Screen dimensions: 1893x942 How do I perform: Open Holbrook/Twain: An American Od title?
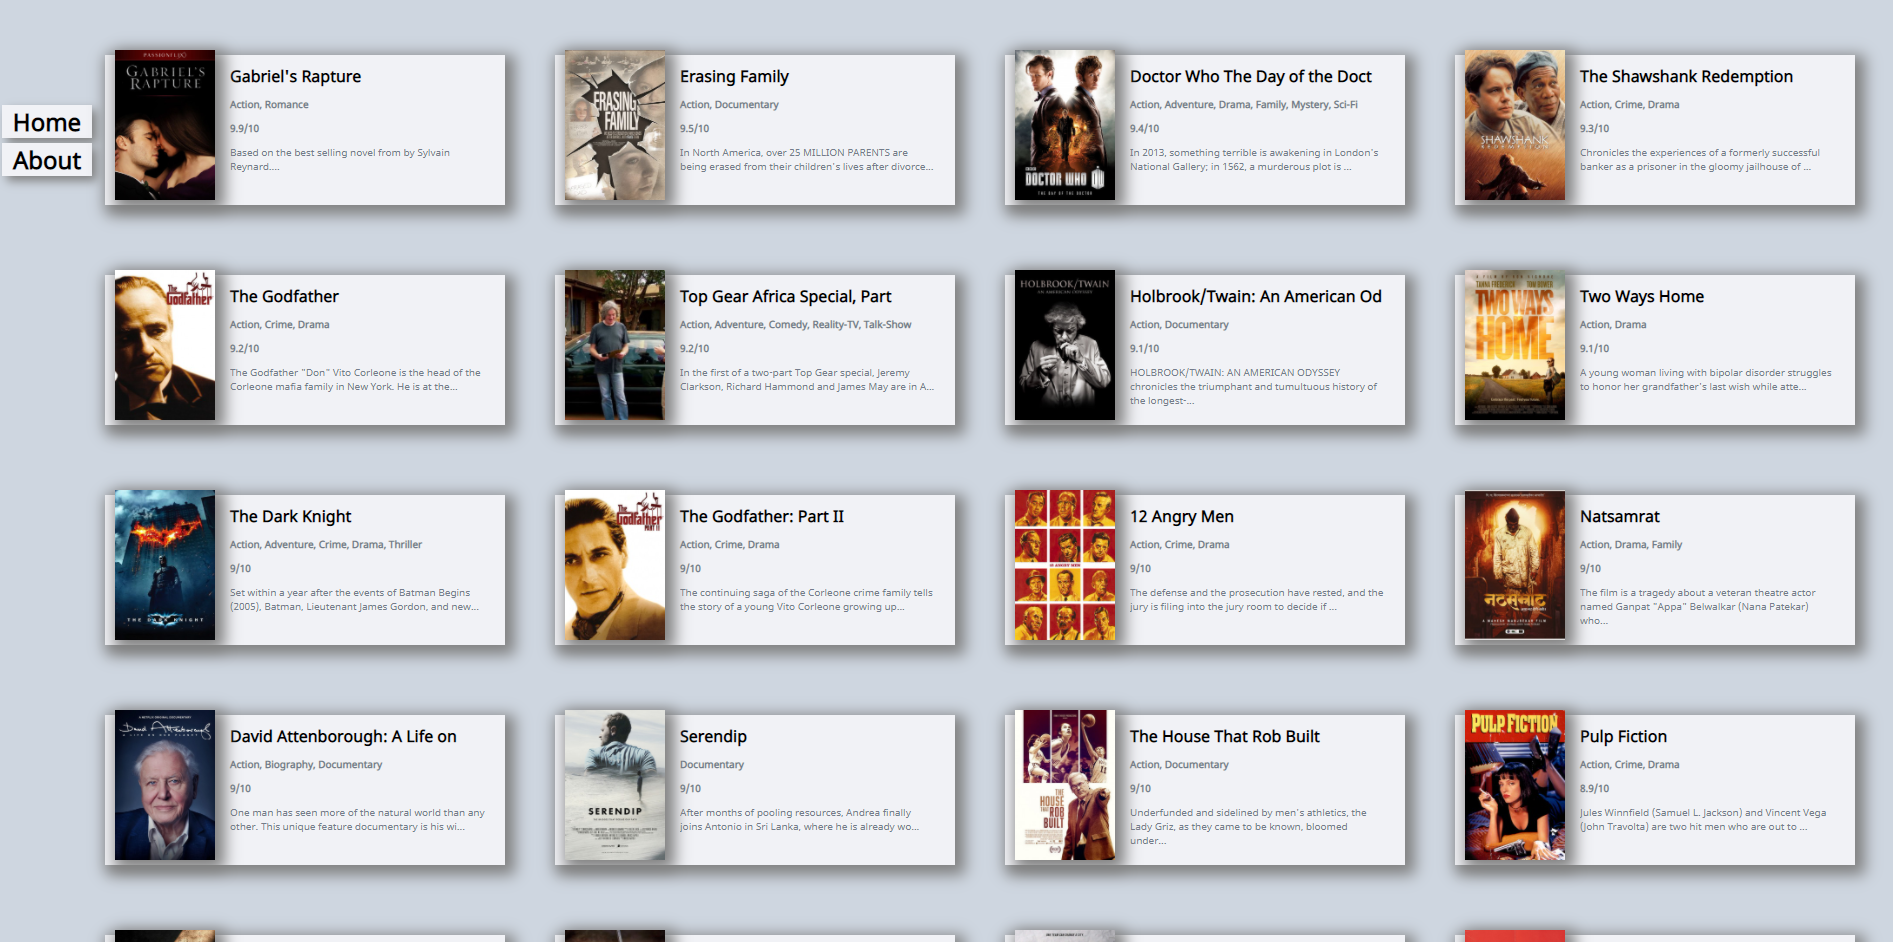click(1255, 297)
